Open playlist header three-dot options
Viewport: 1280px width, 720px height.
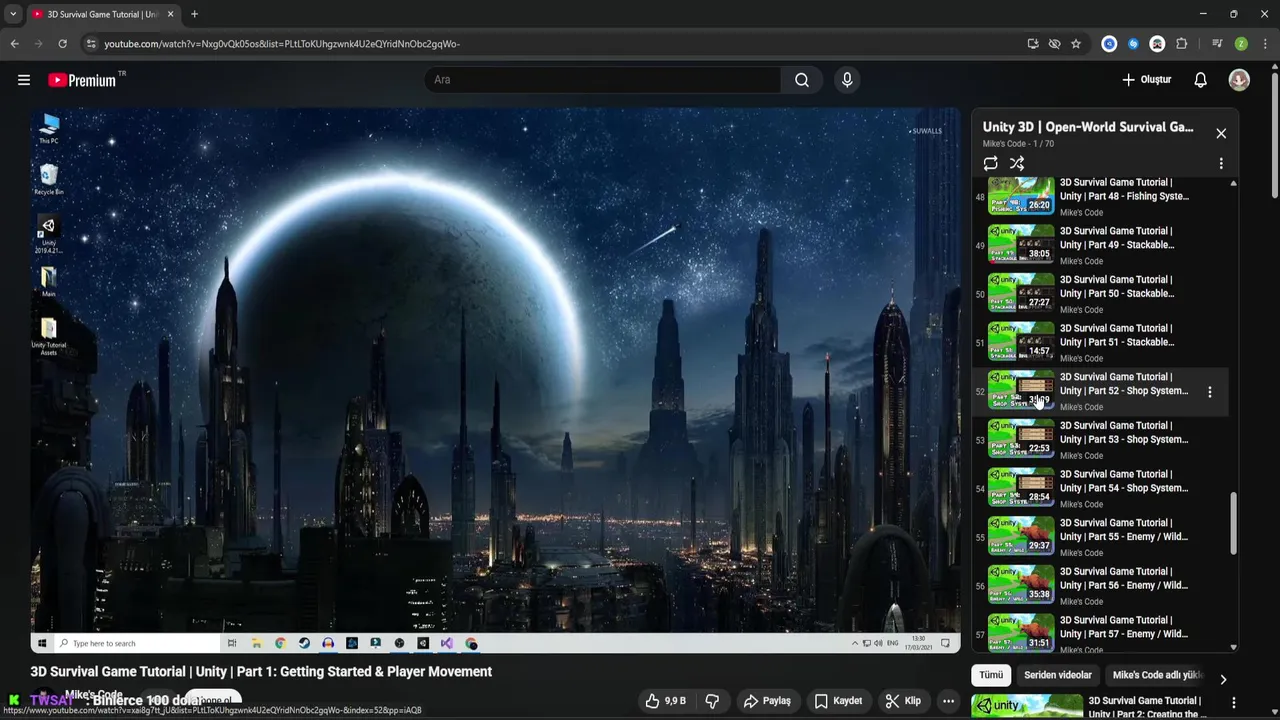(1221, 163)
